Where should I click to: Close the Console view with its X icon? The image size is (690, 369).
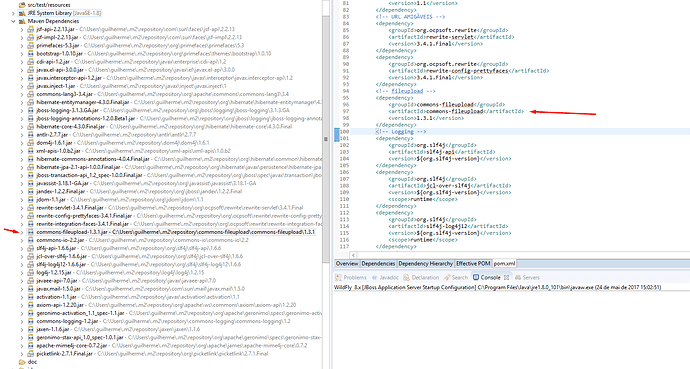506,278
